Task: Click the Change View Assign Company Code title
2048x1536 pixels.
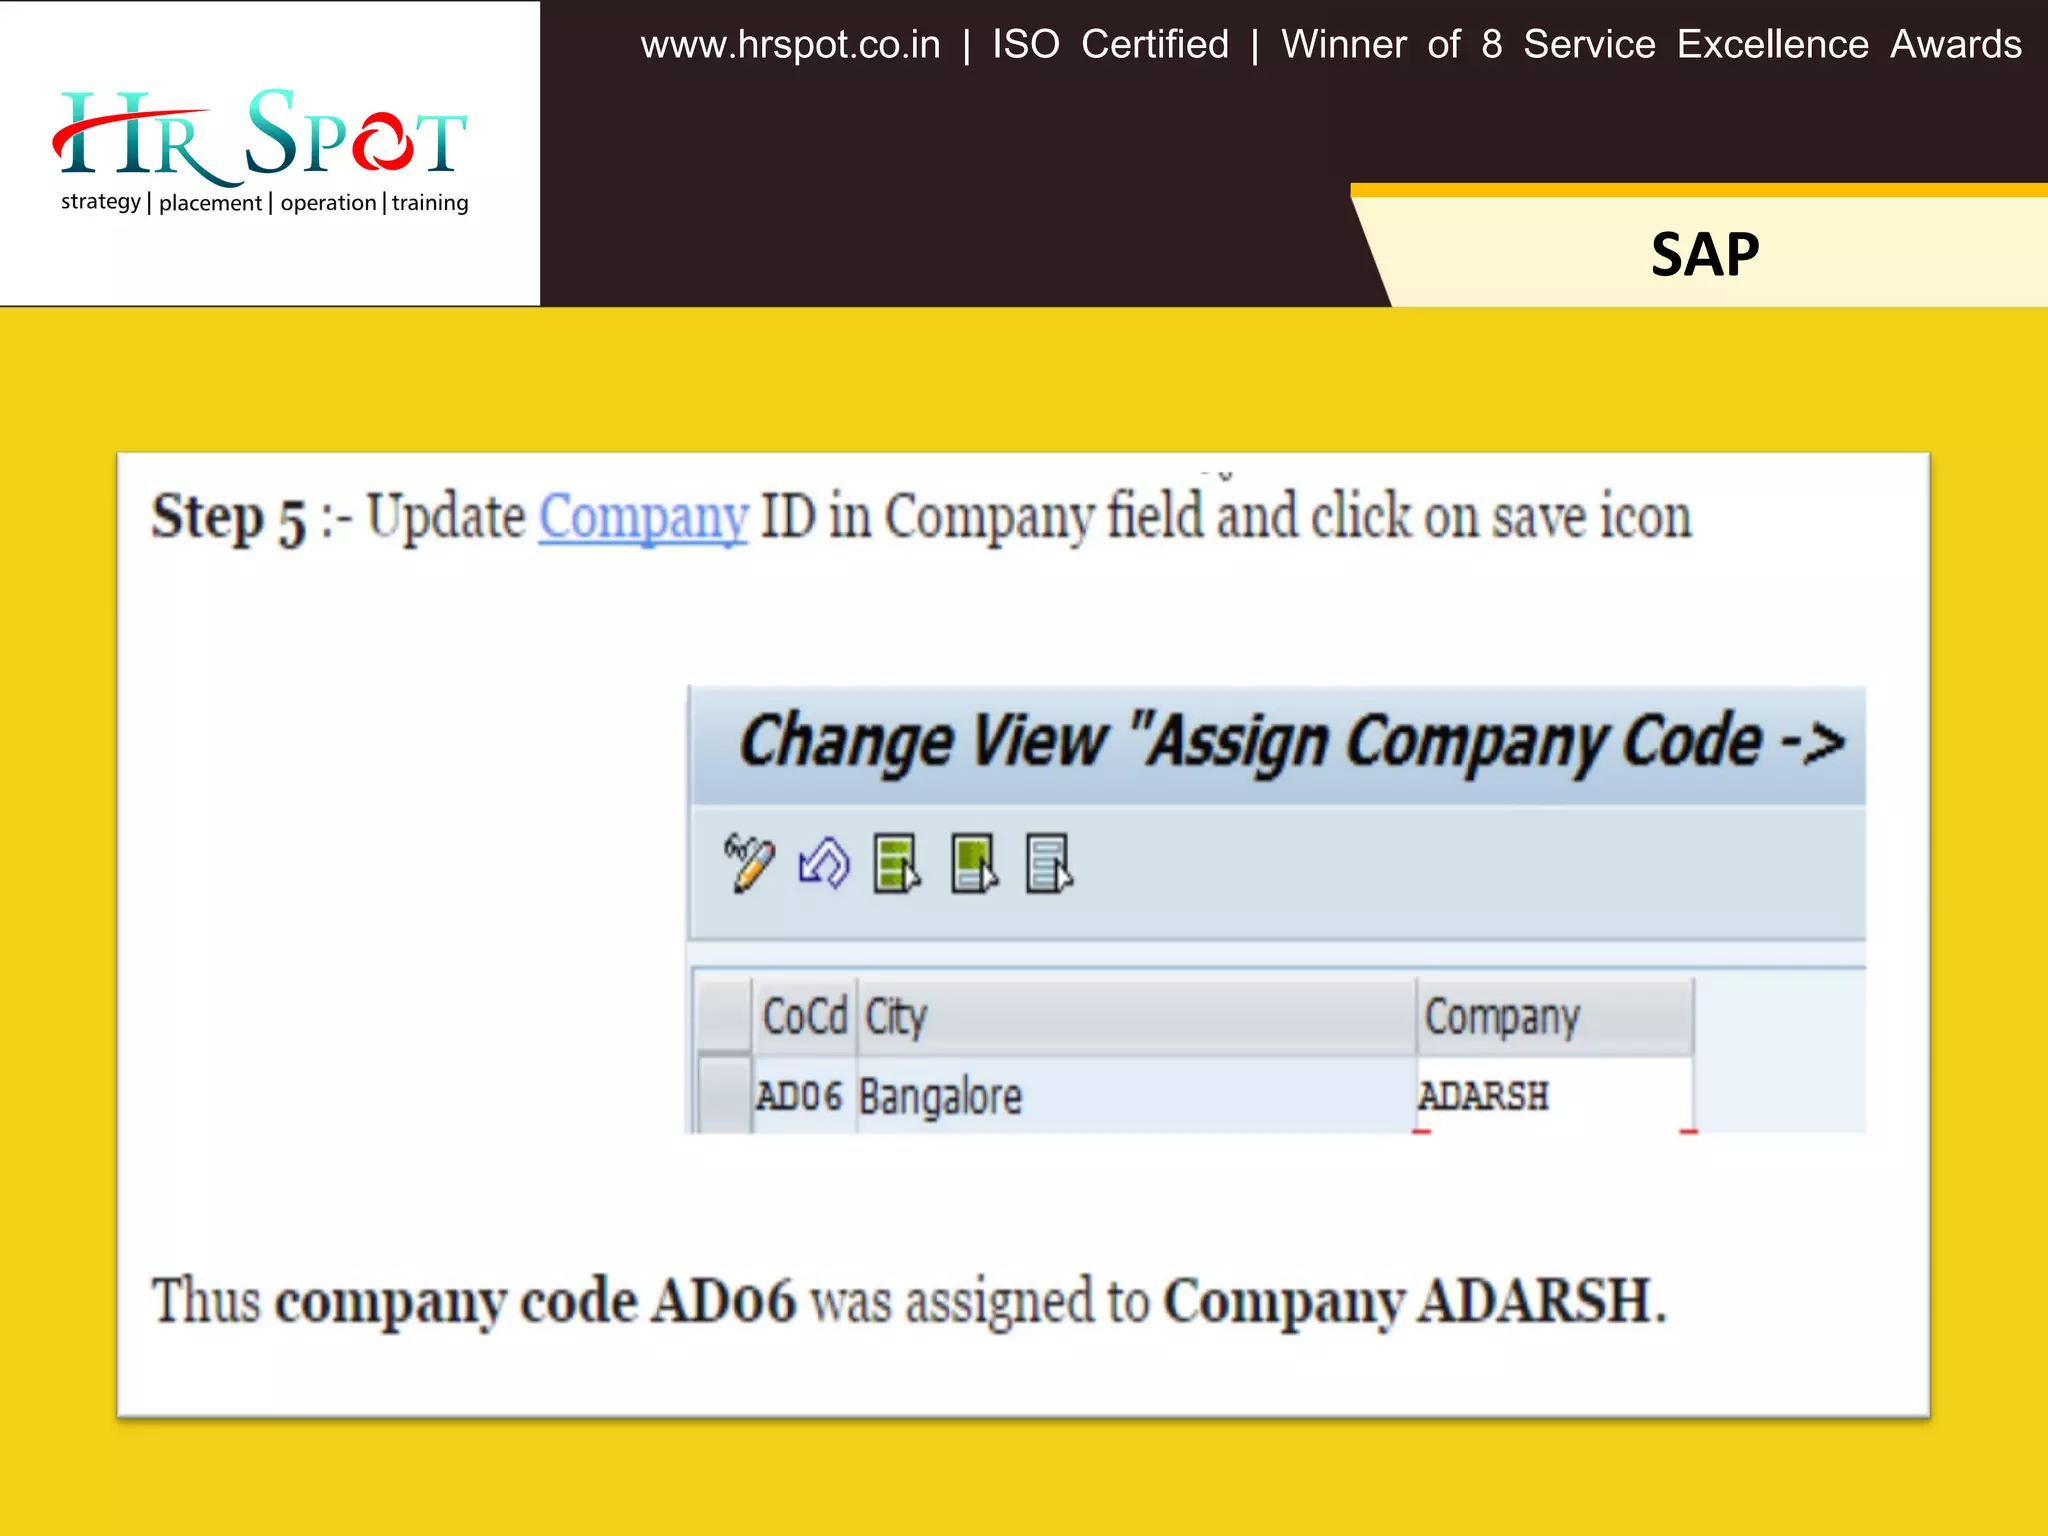Action: tap(1292, 743)
